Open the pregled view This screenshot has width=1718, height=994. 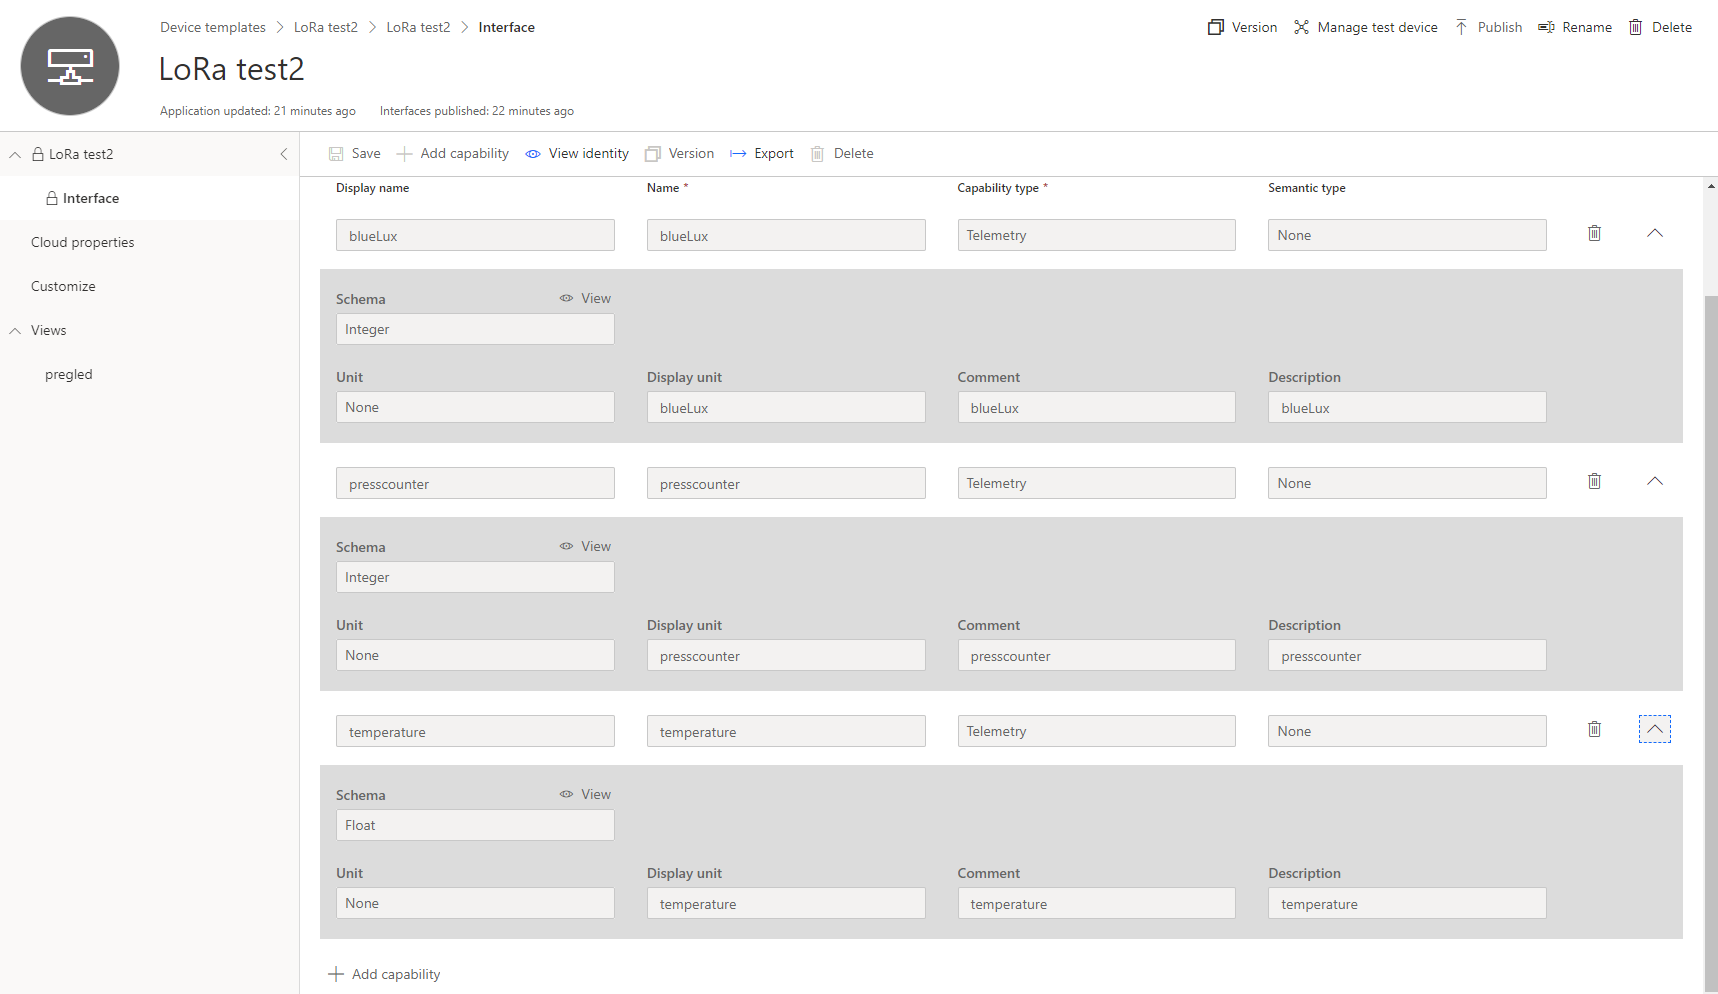(x=68, y=374)
